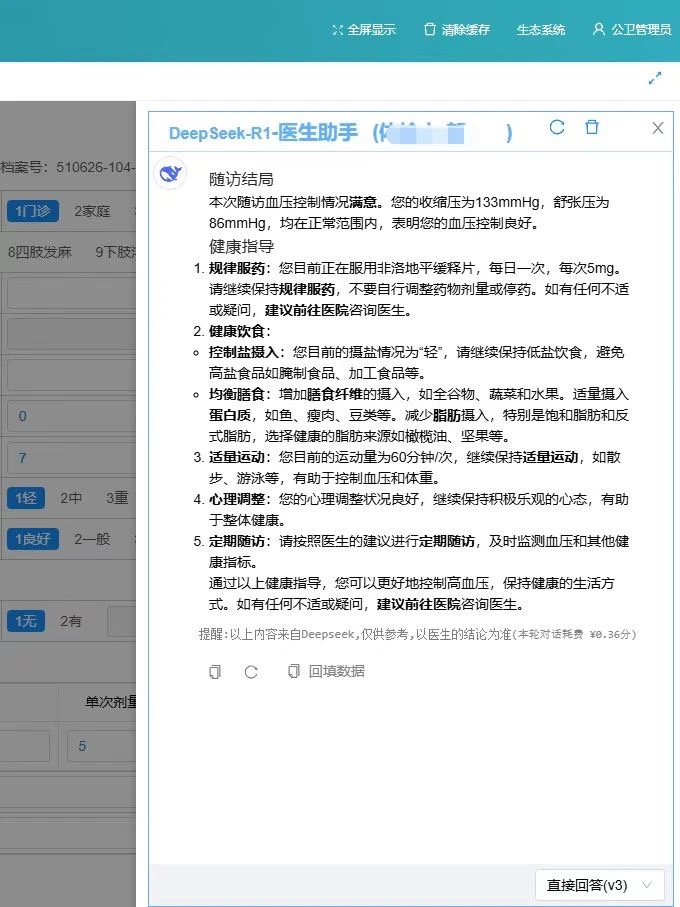Select 1良好 psychological adjustment option
The width and height of the screenshot is (680, 907).
point(31,539)
